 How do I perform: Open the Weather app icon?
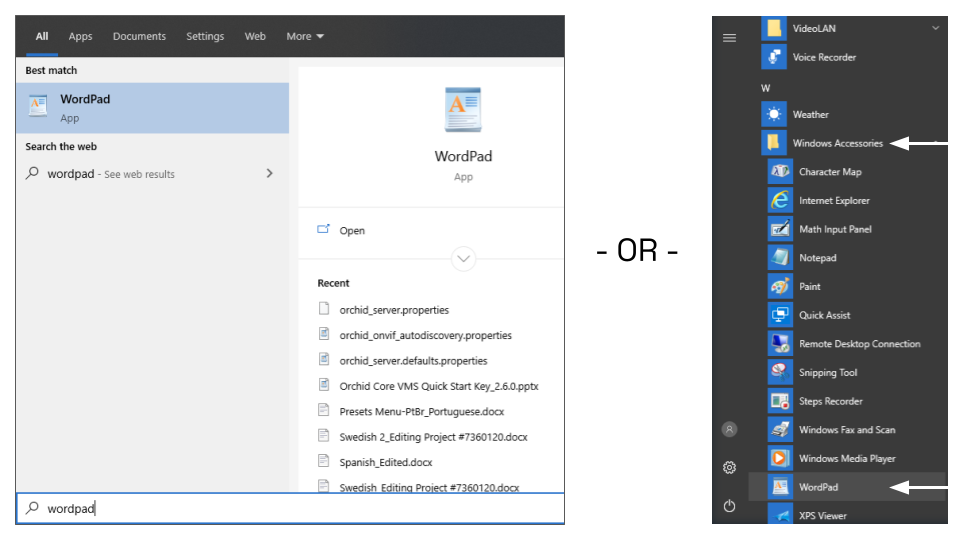(774, 114)
